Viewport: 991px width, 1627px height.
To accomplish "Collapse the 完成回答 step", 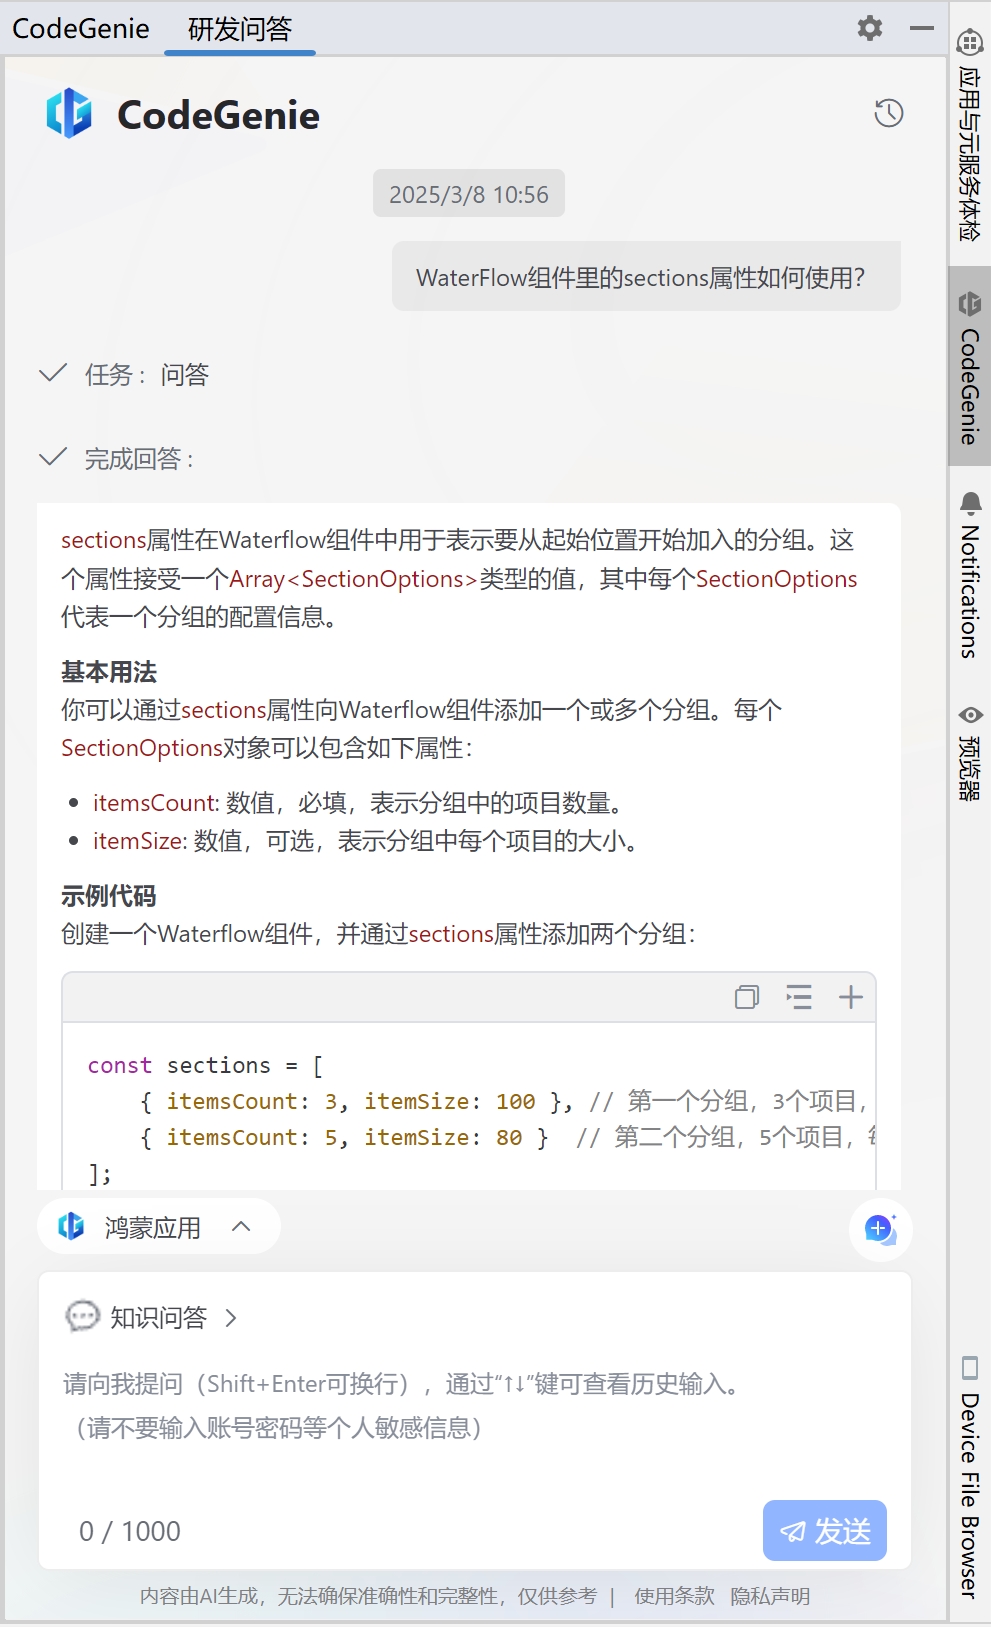I will pyautogui.click(x=53, y=458).
